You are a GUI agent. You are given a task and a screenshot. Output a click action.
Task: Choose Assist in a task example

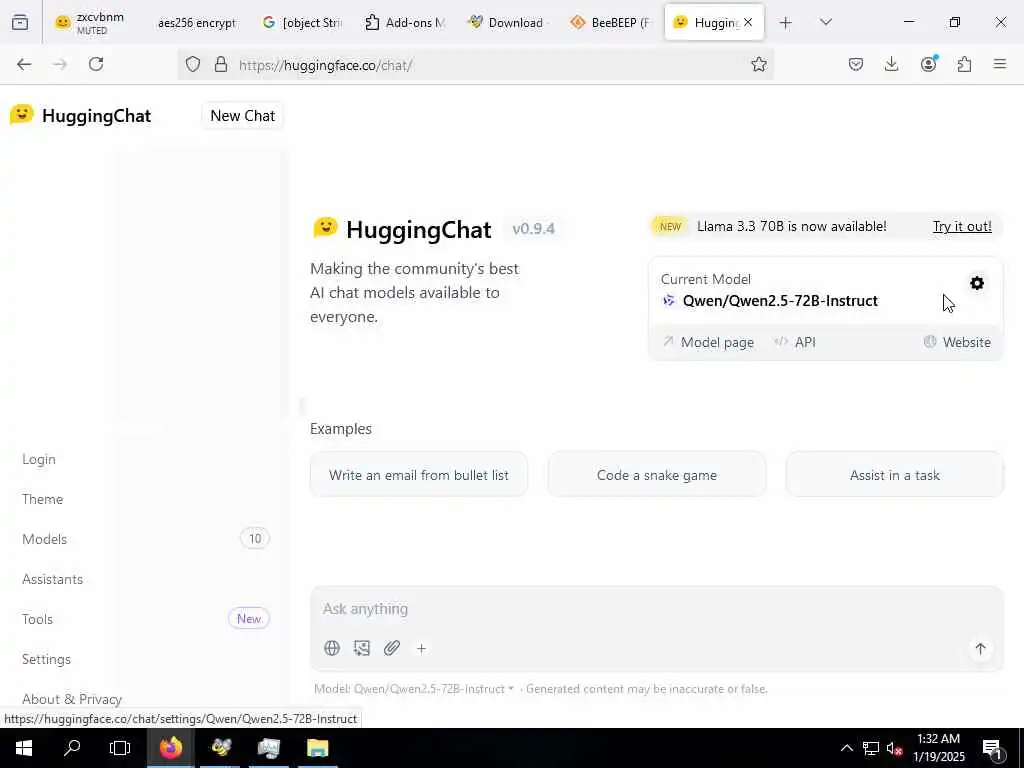click(894, 475)
